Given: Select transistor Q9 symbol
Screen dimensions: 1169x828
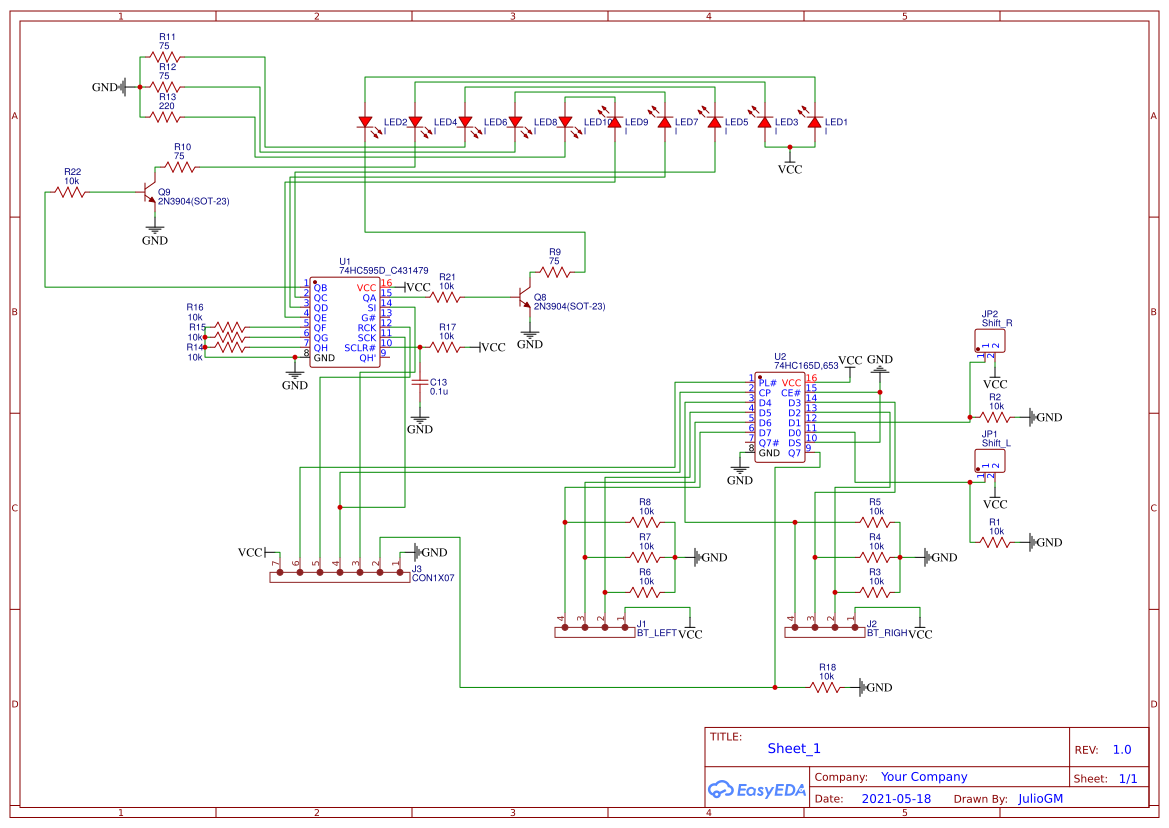Looking at the screenshot, I should pyautogui.click(x=150, y=193).
